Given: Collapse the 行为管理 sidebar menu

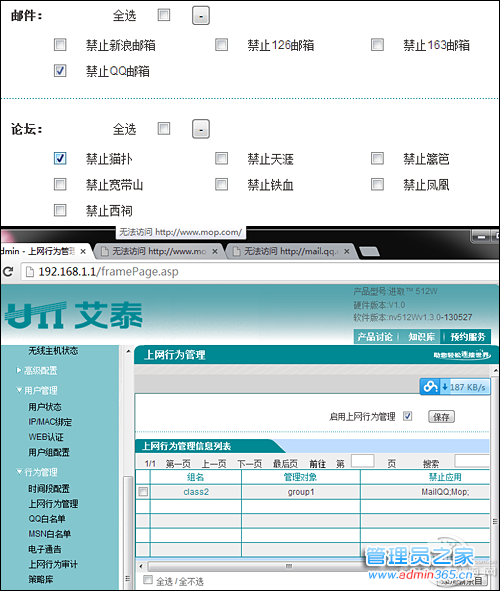Looking at the screenshot, I should [37, 472].
